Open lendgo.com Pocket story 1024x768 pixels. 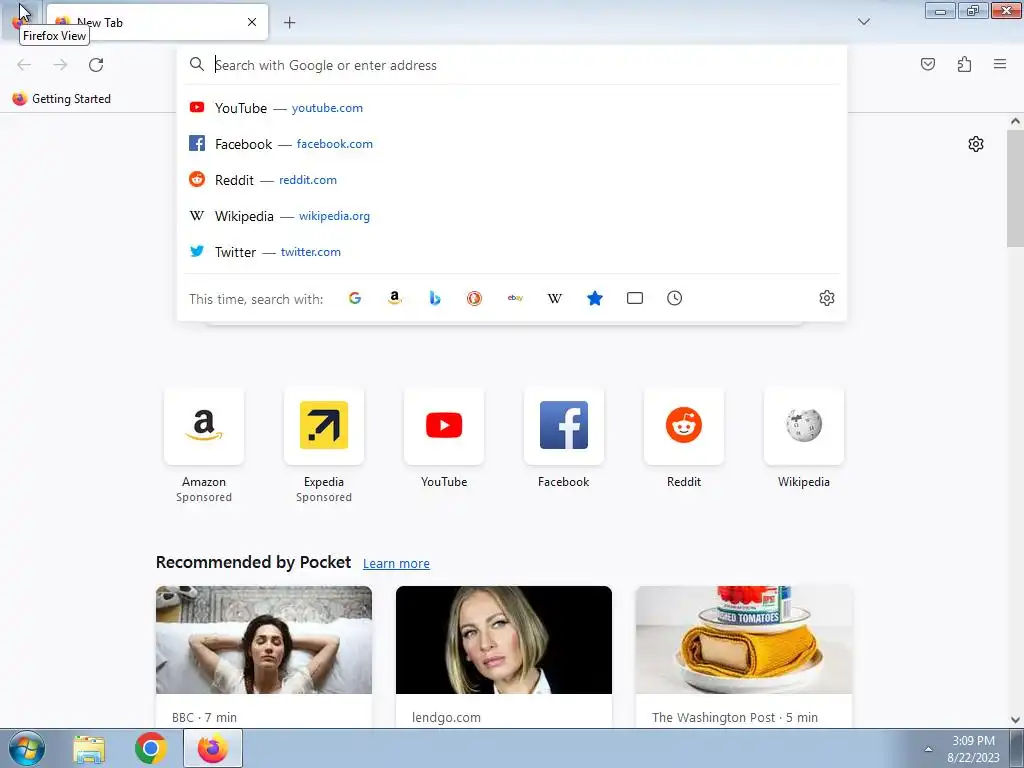504,656
